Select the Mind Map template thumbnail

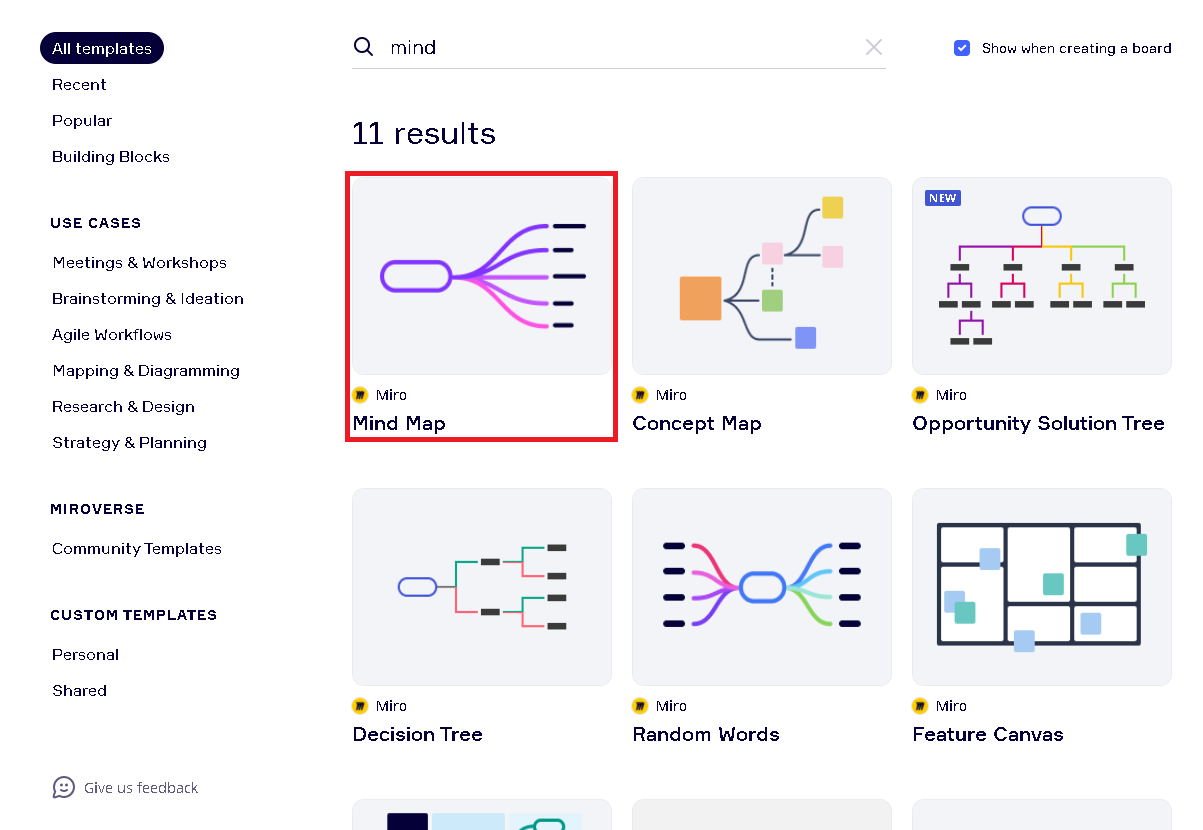pyautogui.click(x=482, y=276)
